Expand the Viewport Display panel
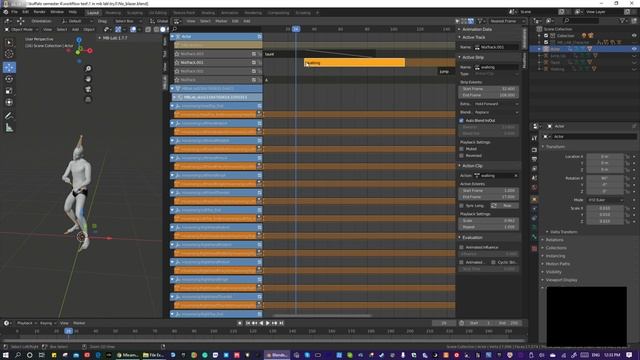This screenshot has height=360, width=640. pyautogui.click(x=560, y=280)
